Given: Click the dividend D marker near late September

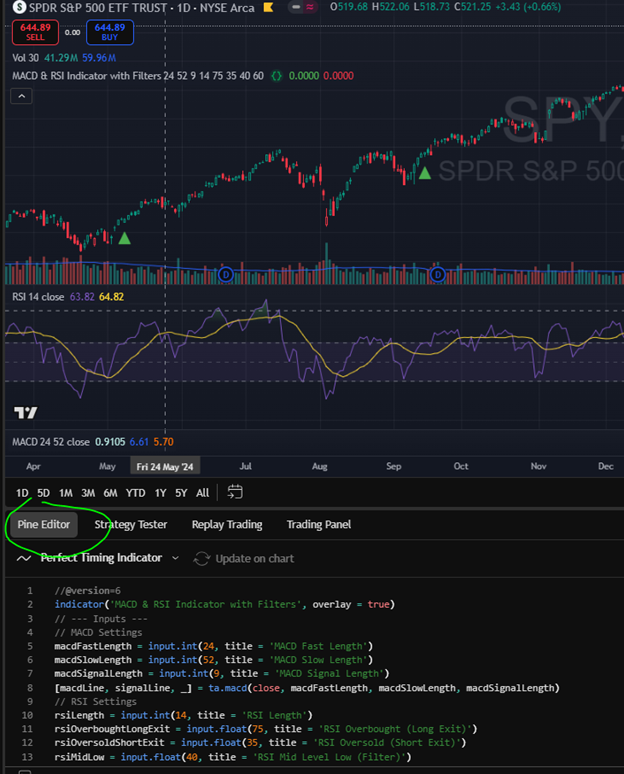Looking at the screenshot, I should coord(438,274).
